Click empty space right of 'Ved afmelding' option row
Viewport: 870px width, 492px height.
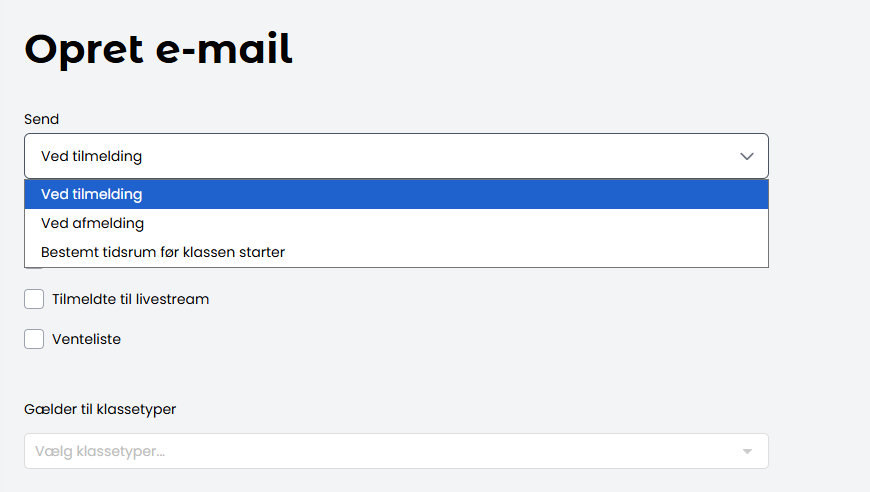pos(500,223)
